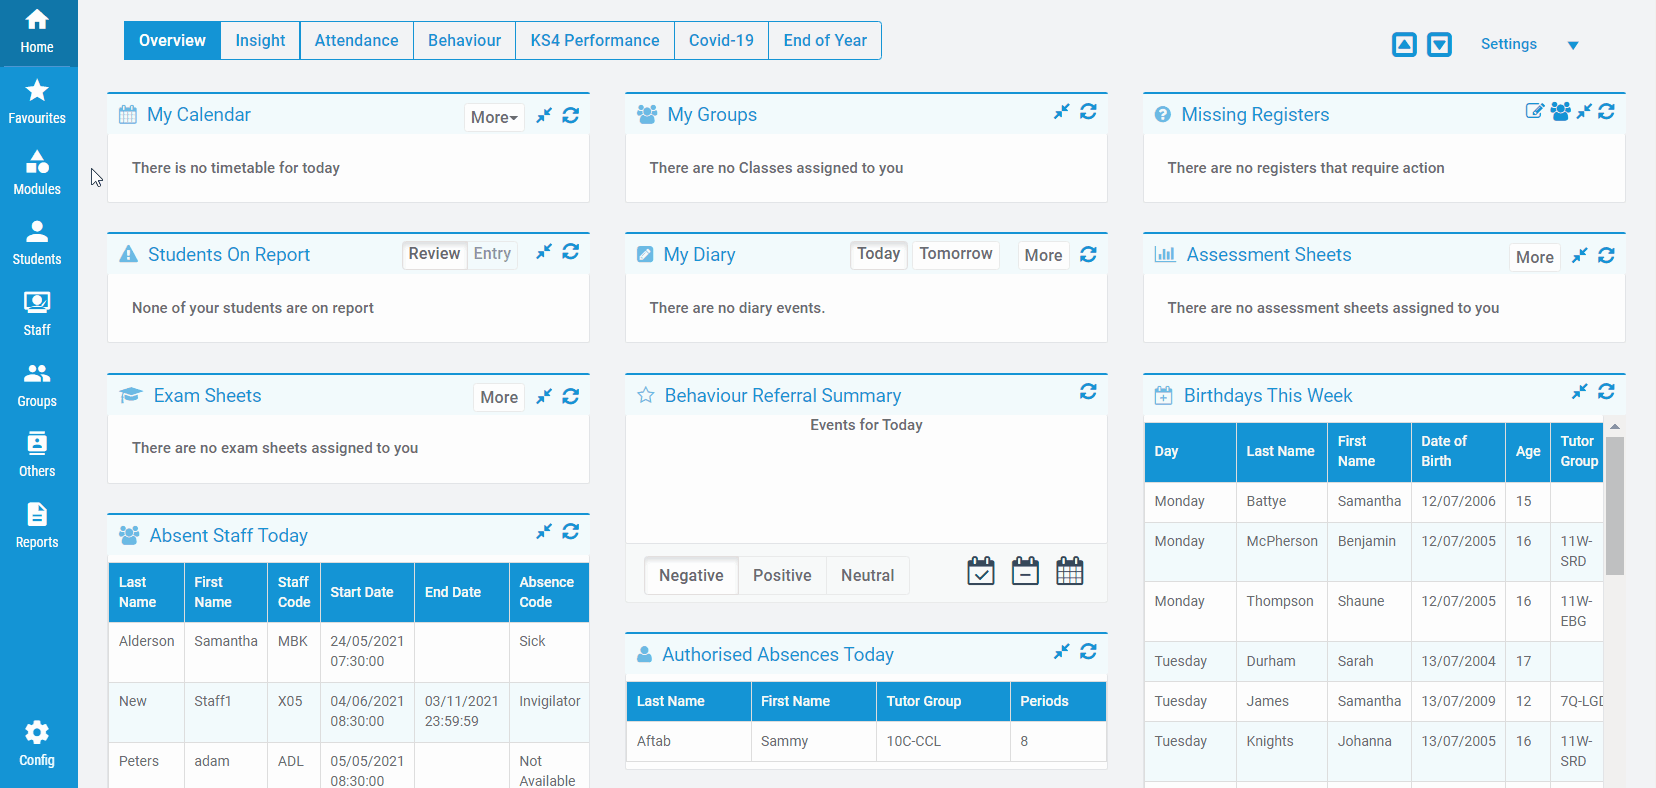The height and width of the screenshot is (788, 1656).
Task: Open Others in the sidebar
Action: (37, 455)
